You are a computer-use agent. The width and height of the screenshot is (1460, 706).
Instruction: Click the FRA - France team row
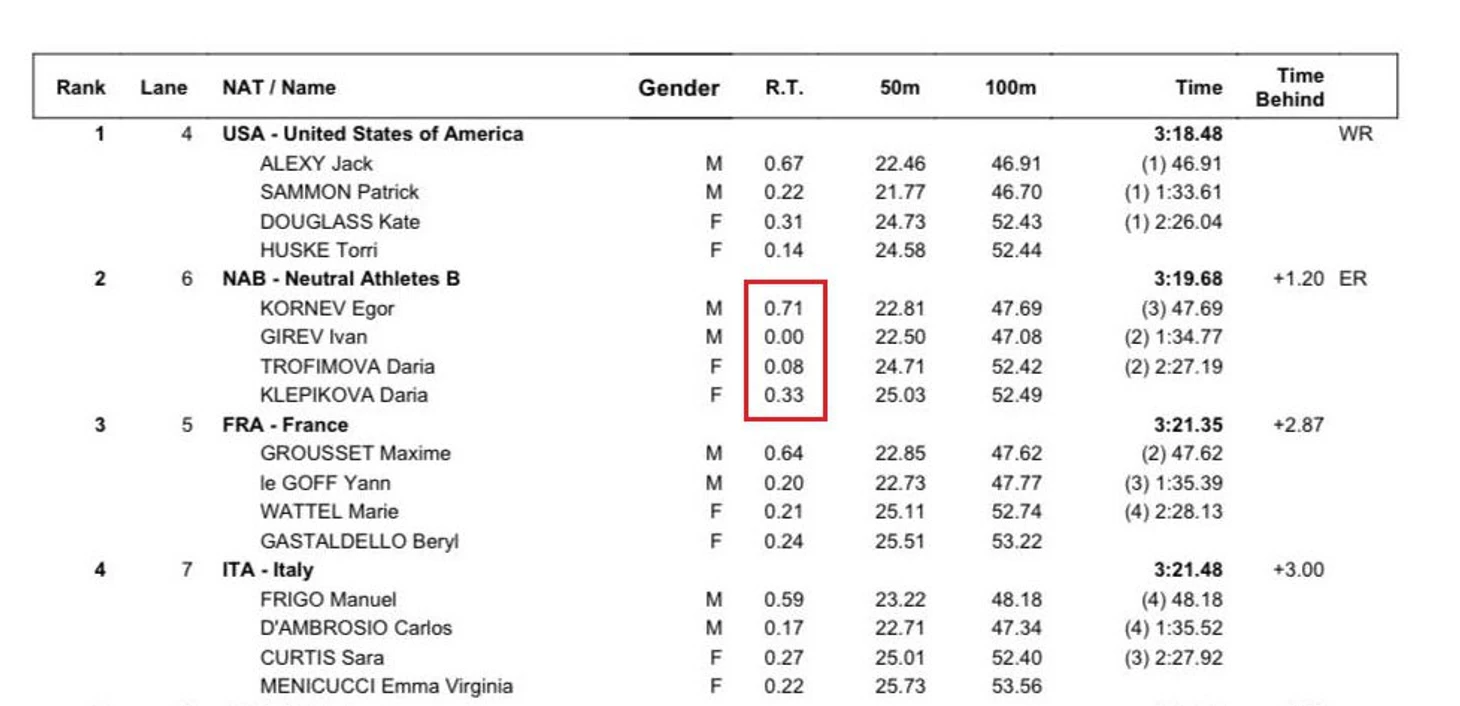(285, 425)
